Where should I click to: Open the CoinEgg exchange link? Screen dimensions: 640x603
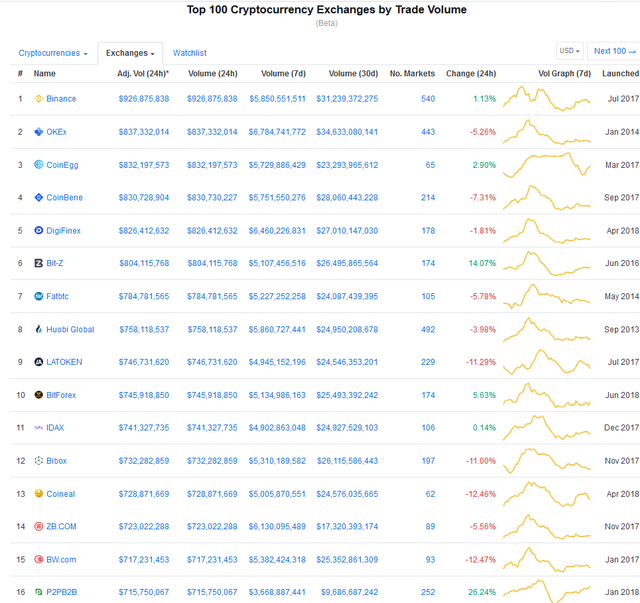coord(62,165)
